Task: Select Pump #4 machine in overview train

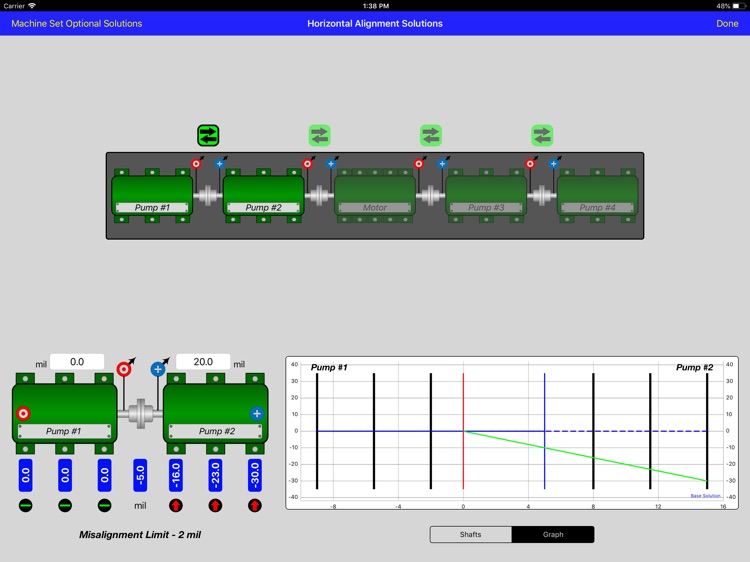Action: pyautogui.click(x=598, y=196)
